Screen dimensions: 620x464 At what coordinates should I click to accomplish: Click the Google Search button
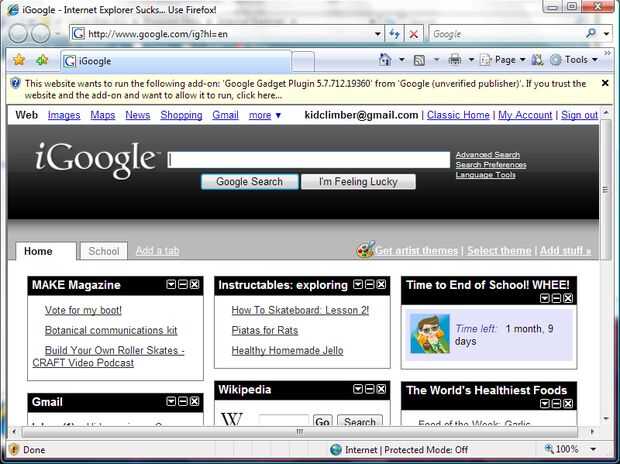[x=250, y=182]
